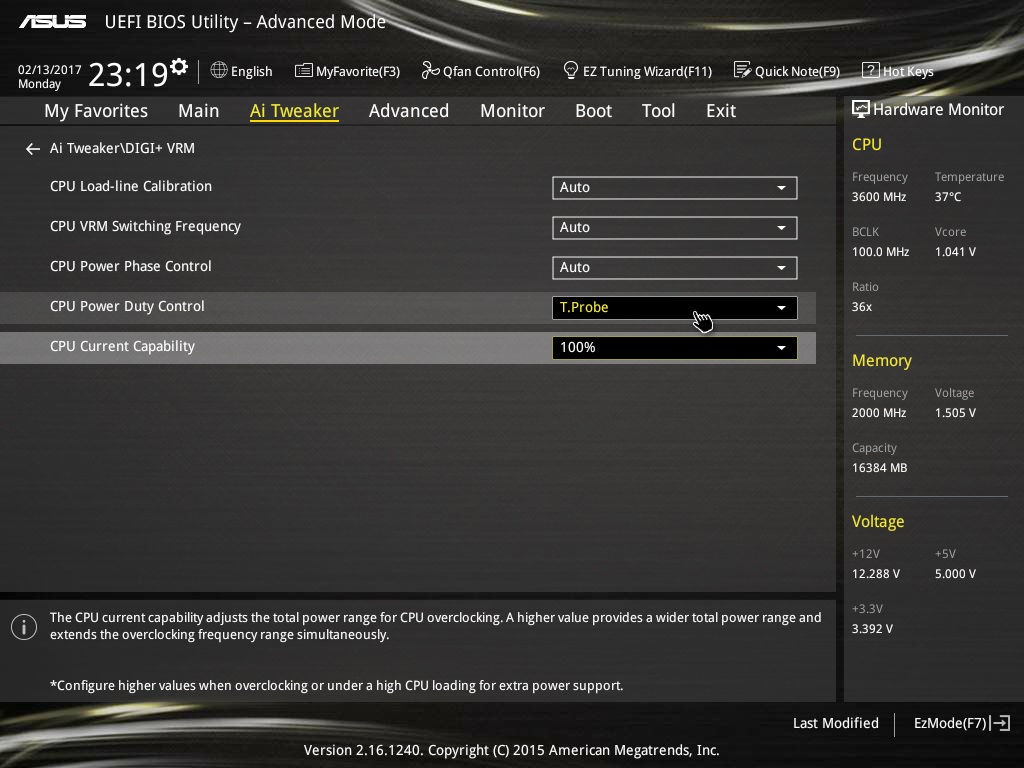Change language via English button
1024x768 pixels.
click(251, 71)
